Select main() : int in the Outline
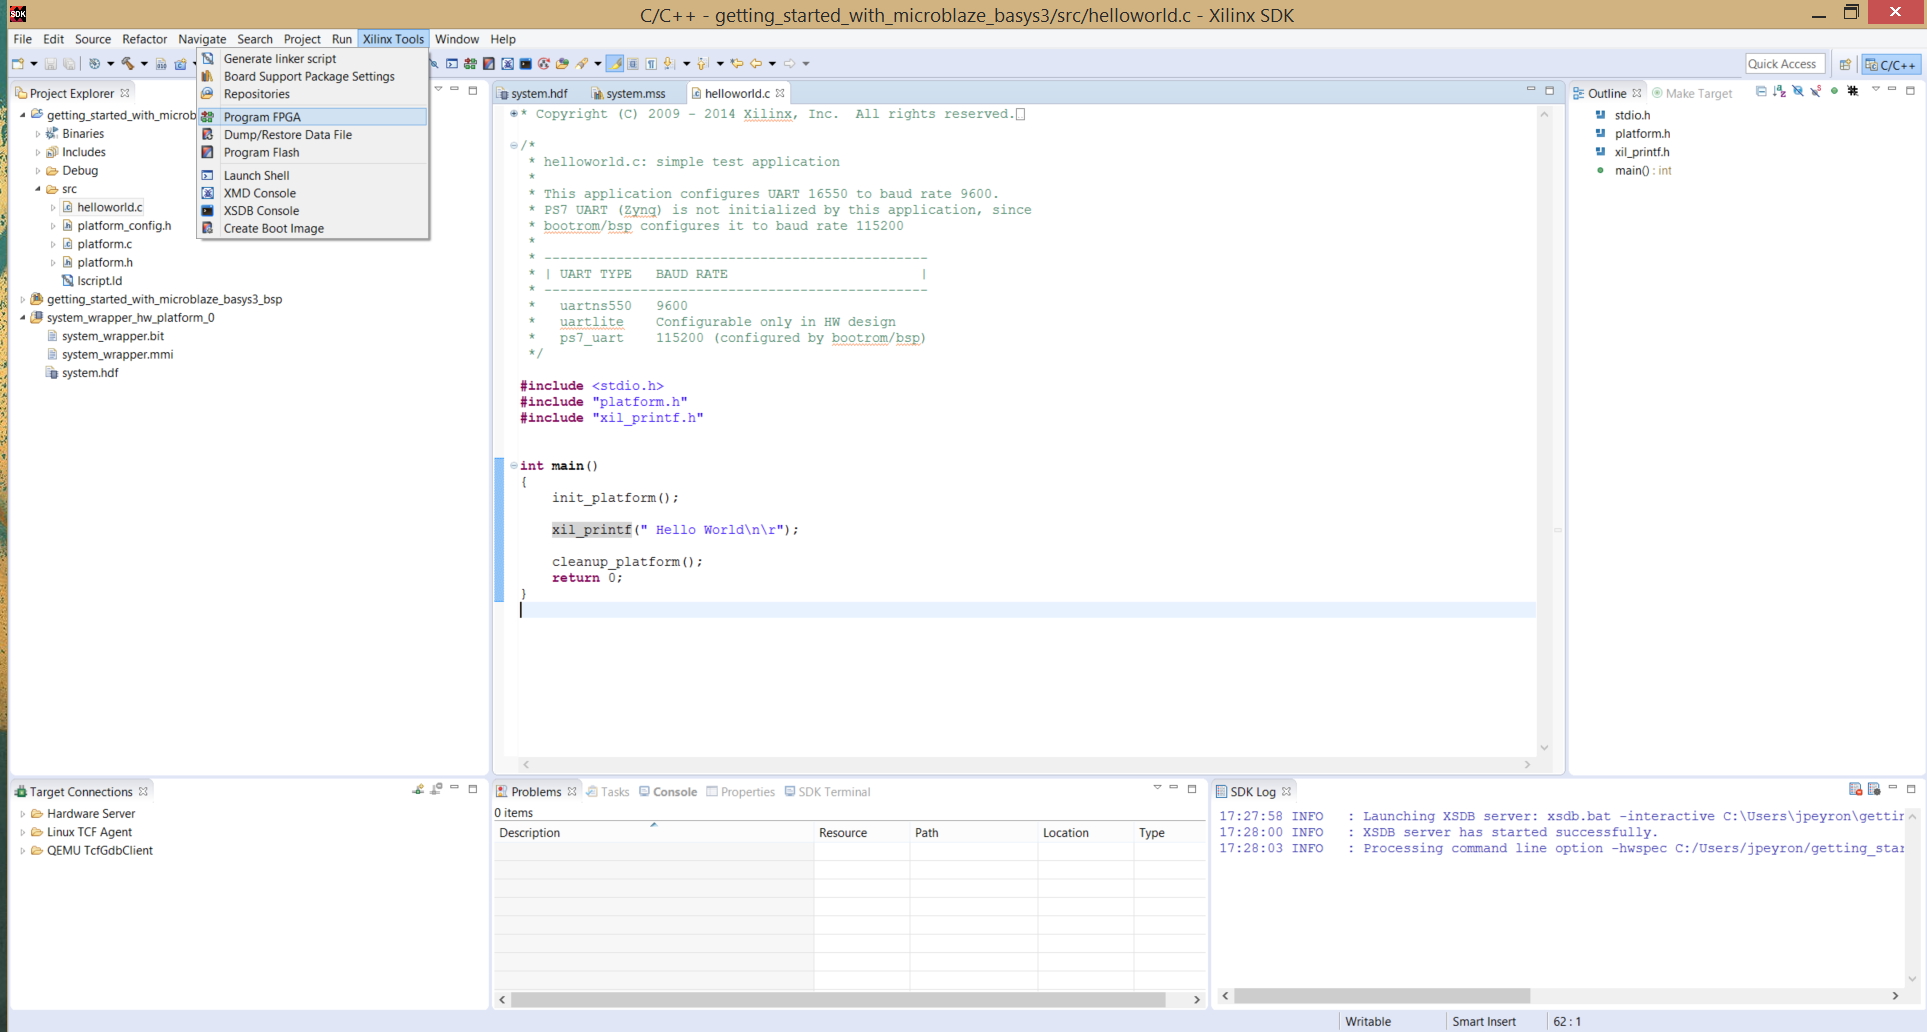 point(1643,171)
